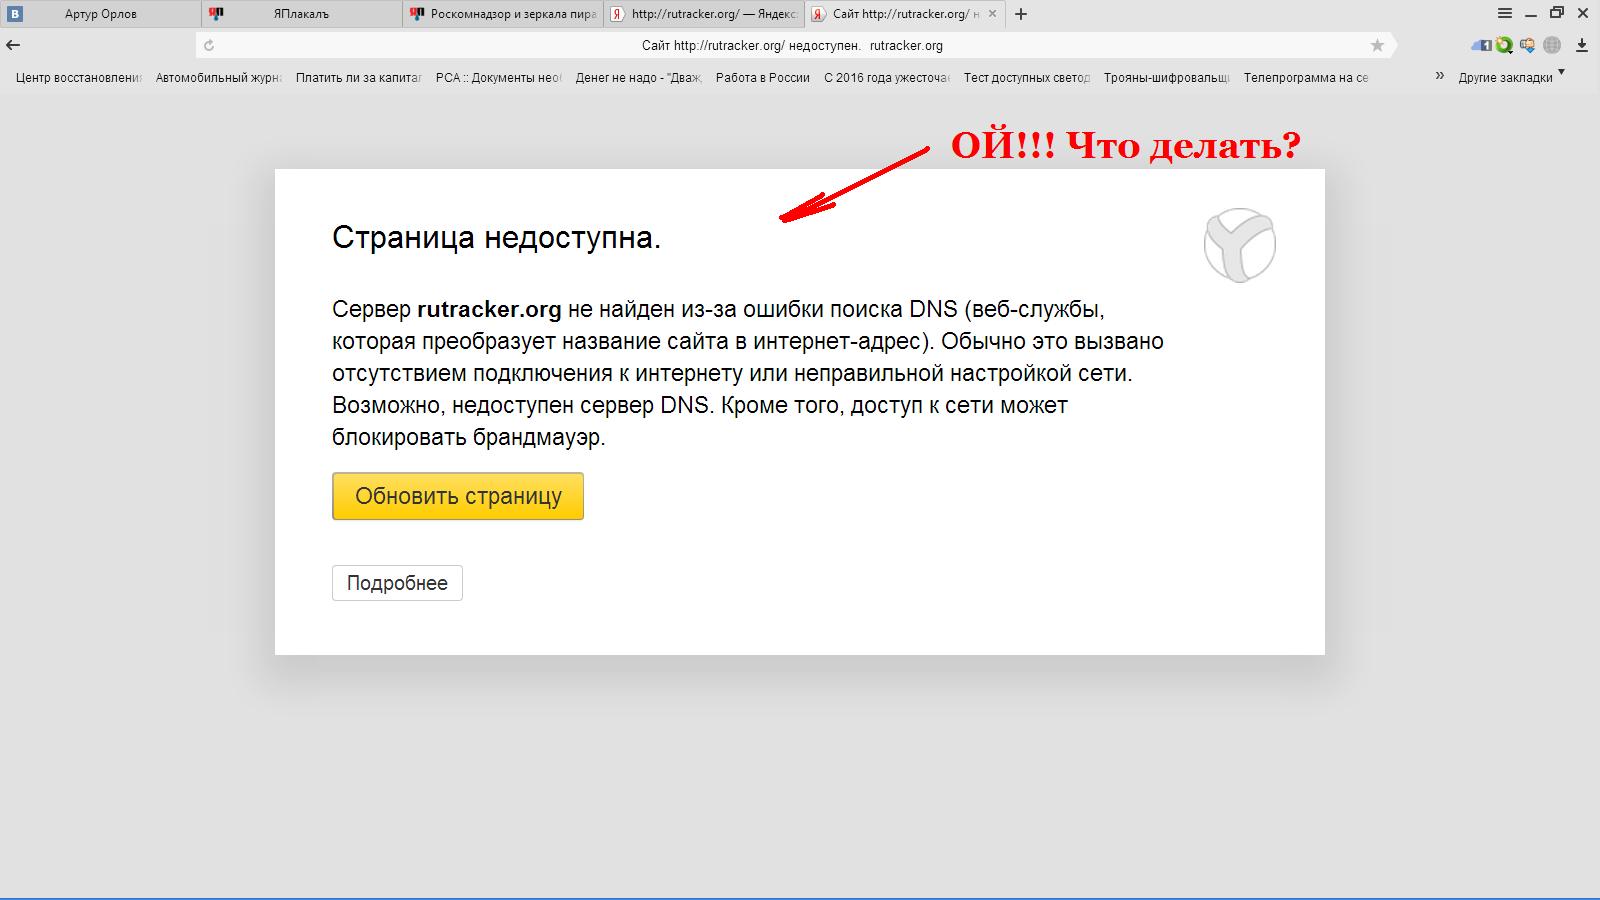Open the downloads arrow icon
Screen dimensions: 1600x900
click(1582, 45)
